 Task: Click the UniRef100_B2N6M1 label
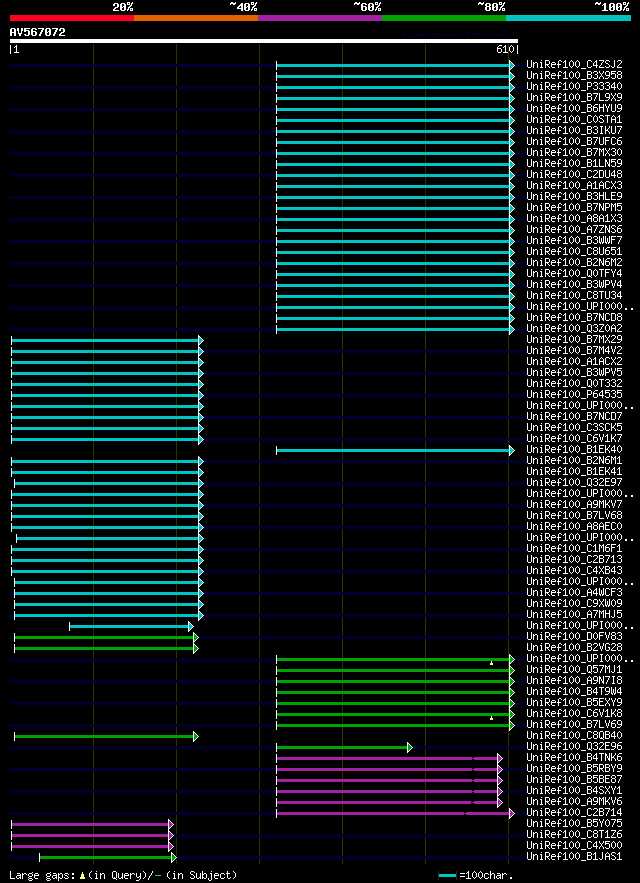[574, 461]
